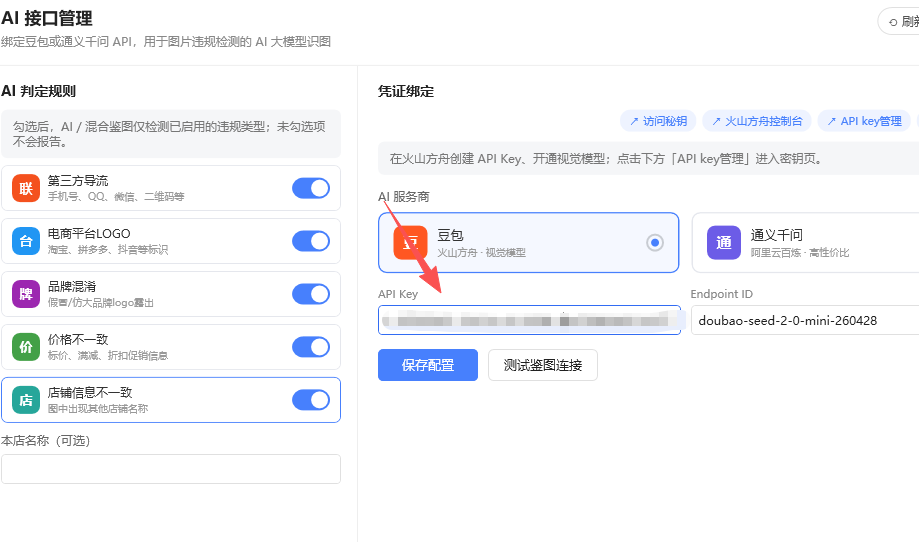The height and width of the screenshot is (542, 919).
Task: Click the Endpoint ID input field
Action: point(805,320)
